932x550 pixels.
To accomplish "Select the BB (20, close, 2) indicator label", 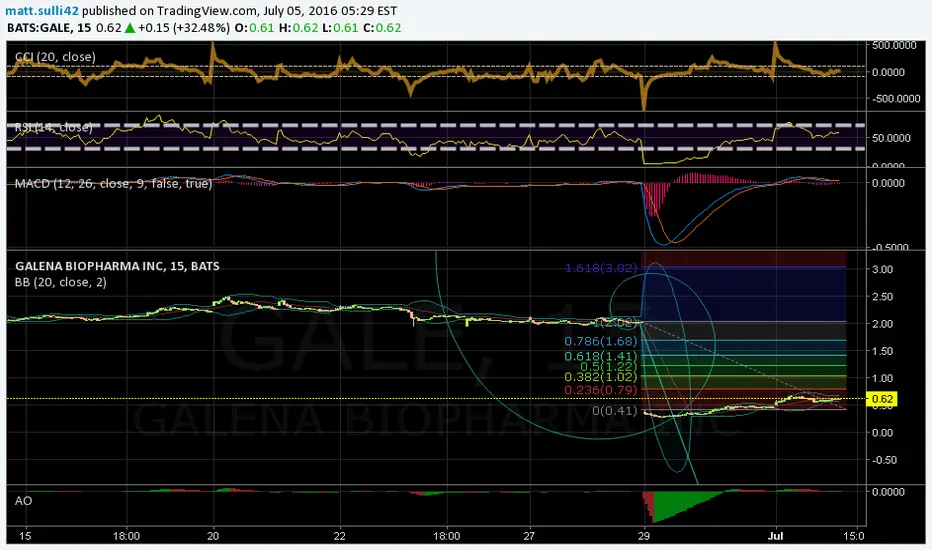I will pyautogui.click(x=61, y=282).
